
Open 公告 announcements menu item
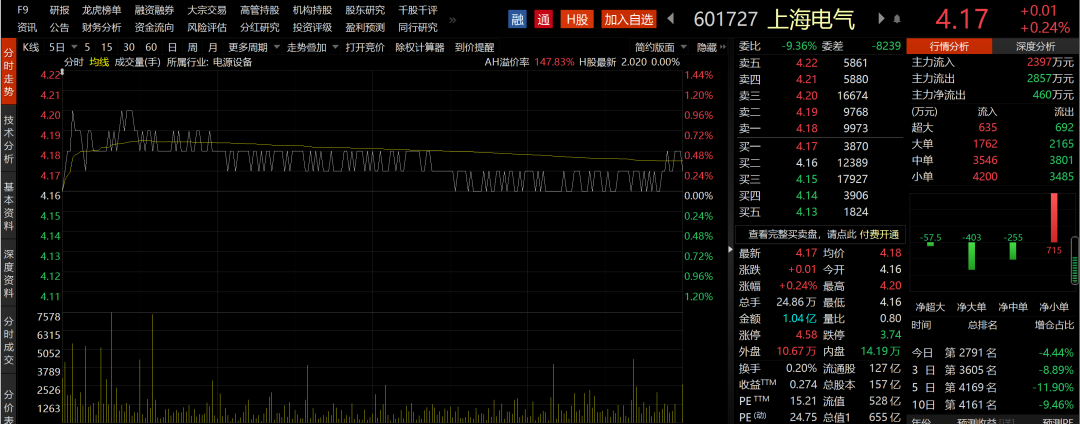[x=59, y=28]
